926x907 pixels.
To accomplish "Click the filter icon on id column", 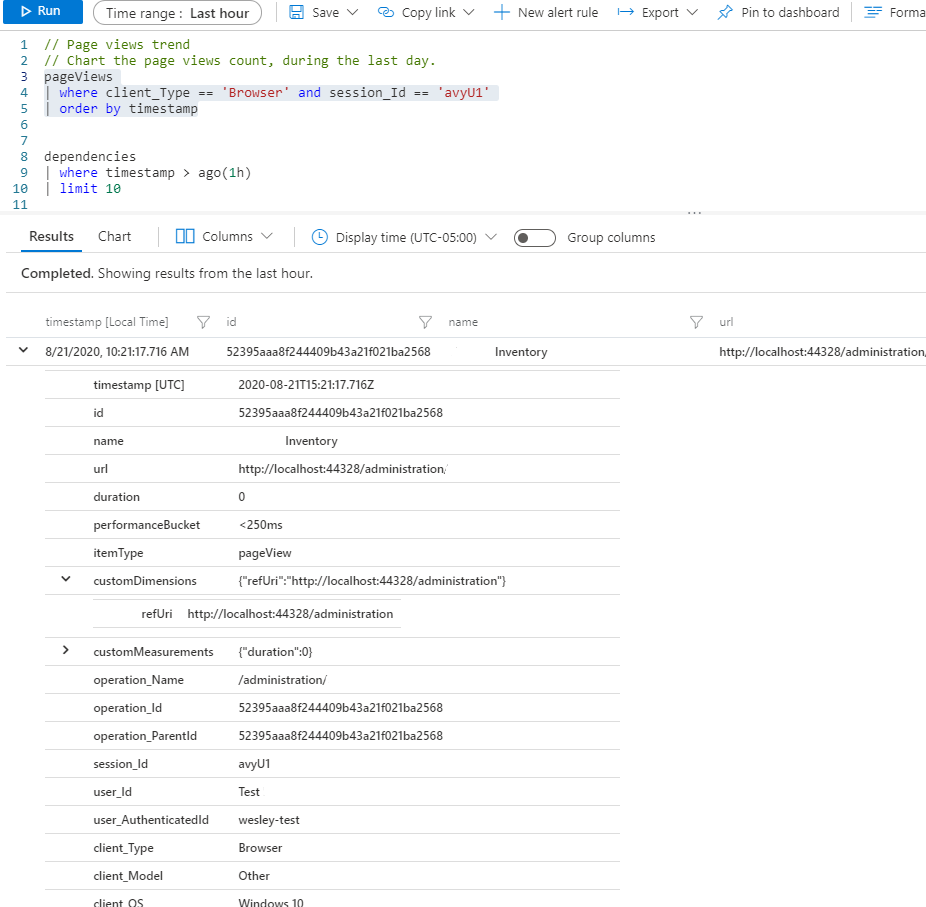I will coord(425,321).
